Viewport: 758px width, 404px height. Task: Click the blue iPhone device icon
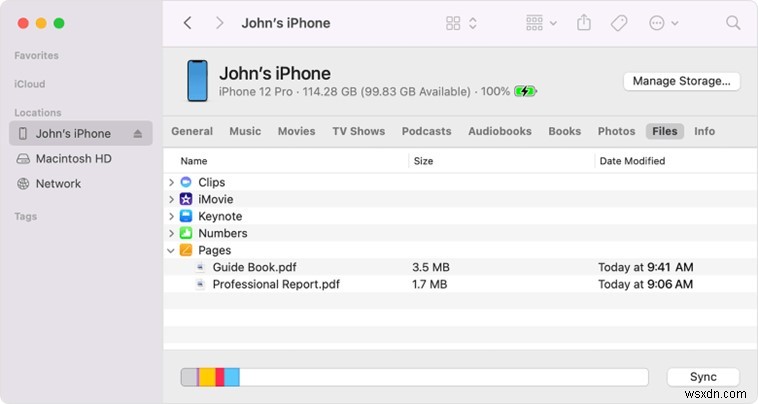coord(197,81)
